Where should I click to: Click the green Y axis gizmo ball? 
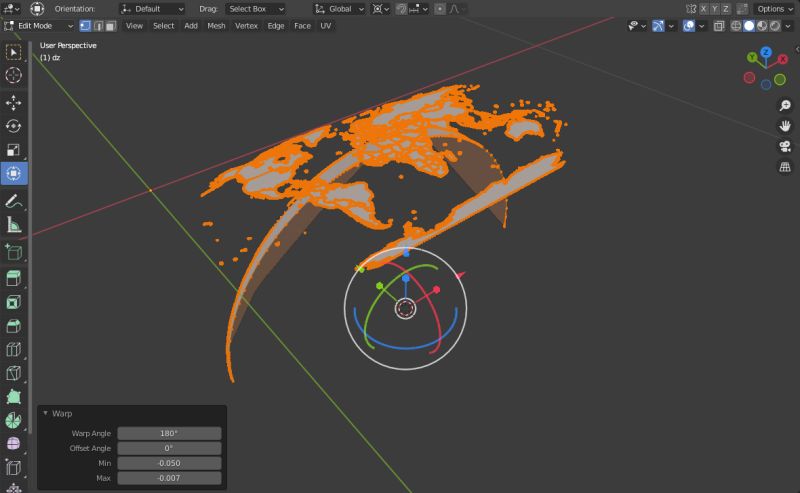click(752, 58)
